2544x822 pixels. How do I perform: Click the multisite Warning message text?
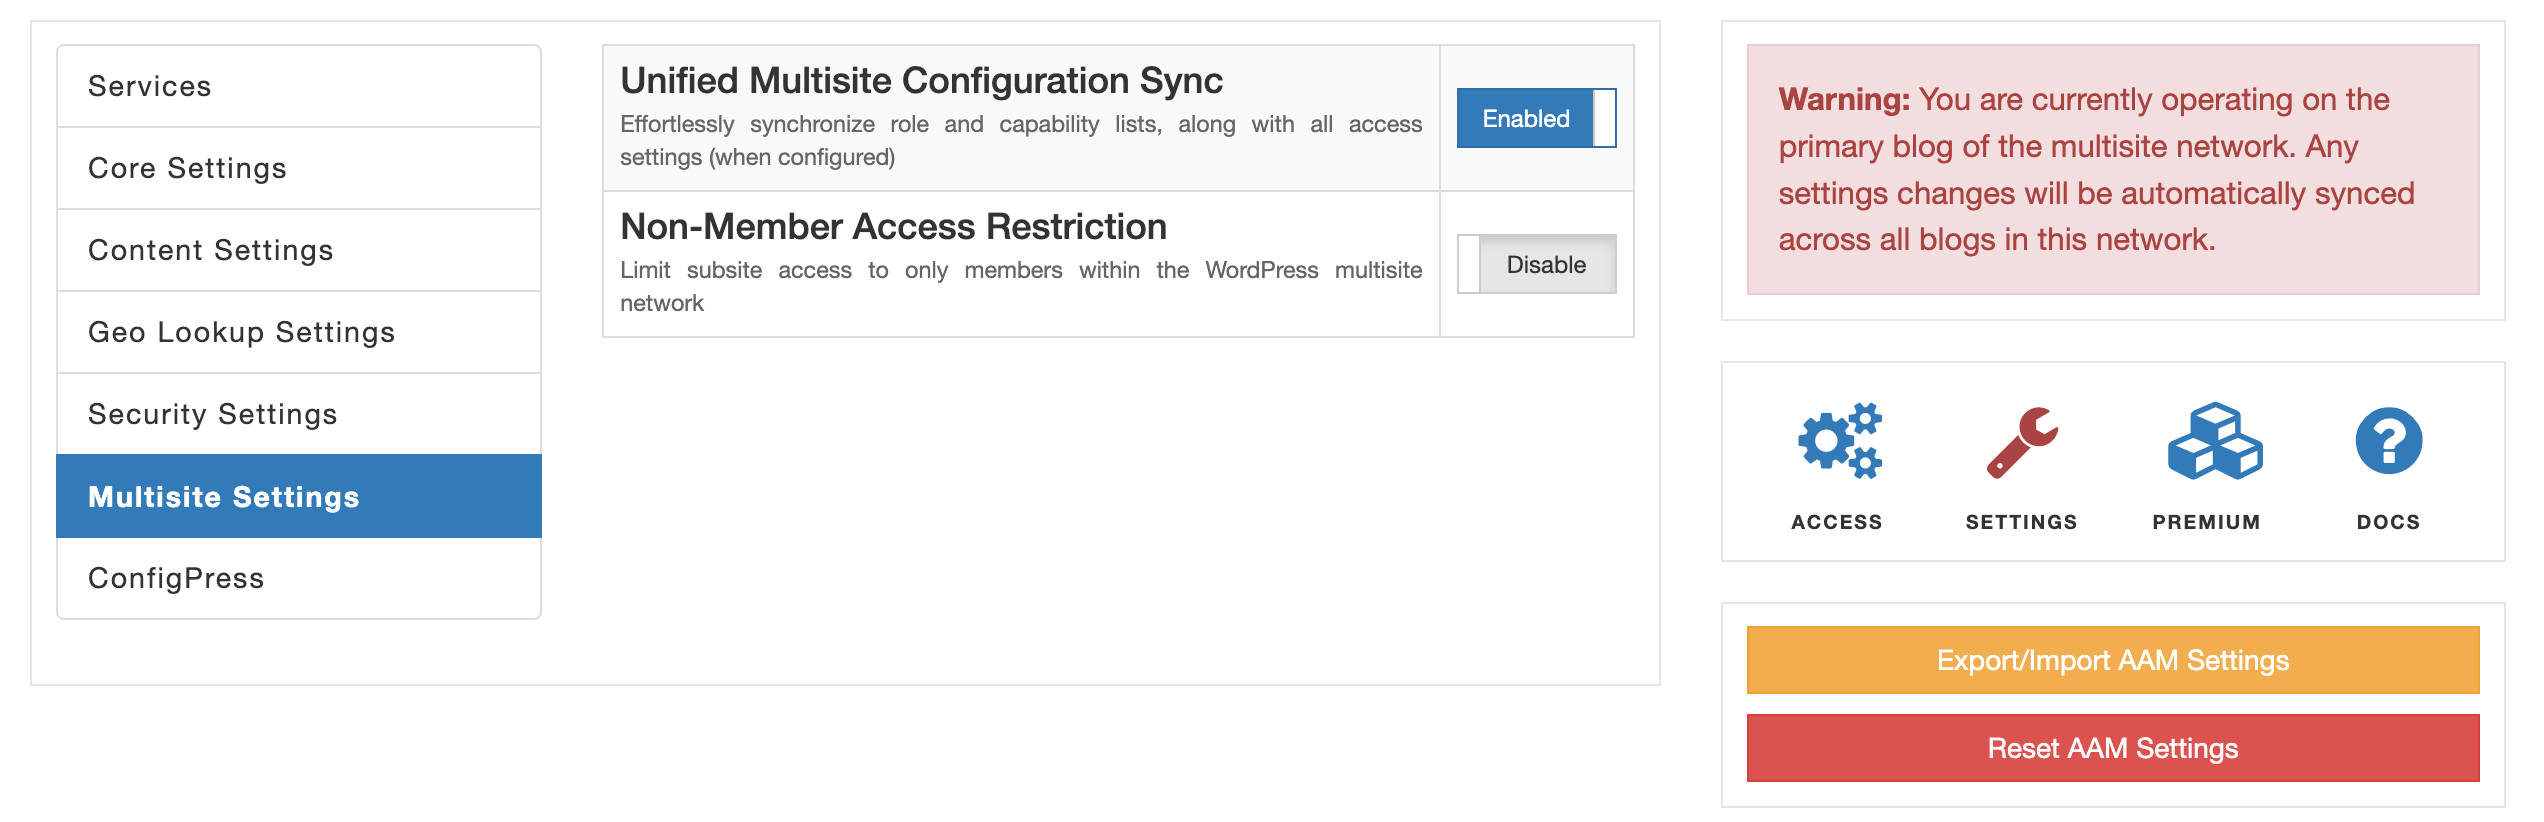coord(2096,169)
